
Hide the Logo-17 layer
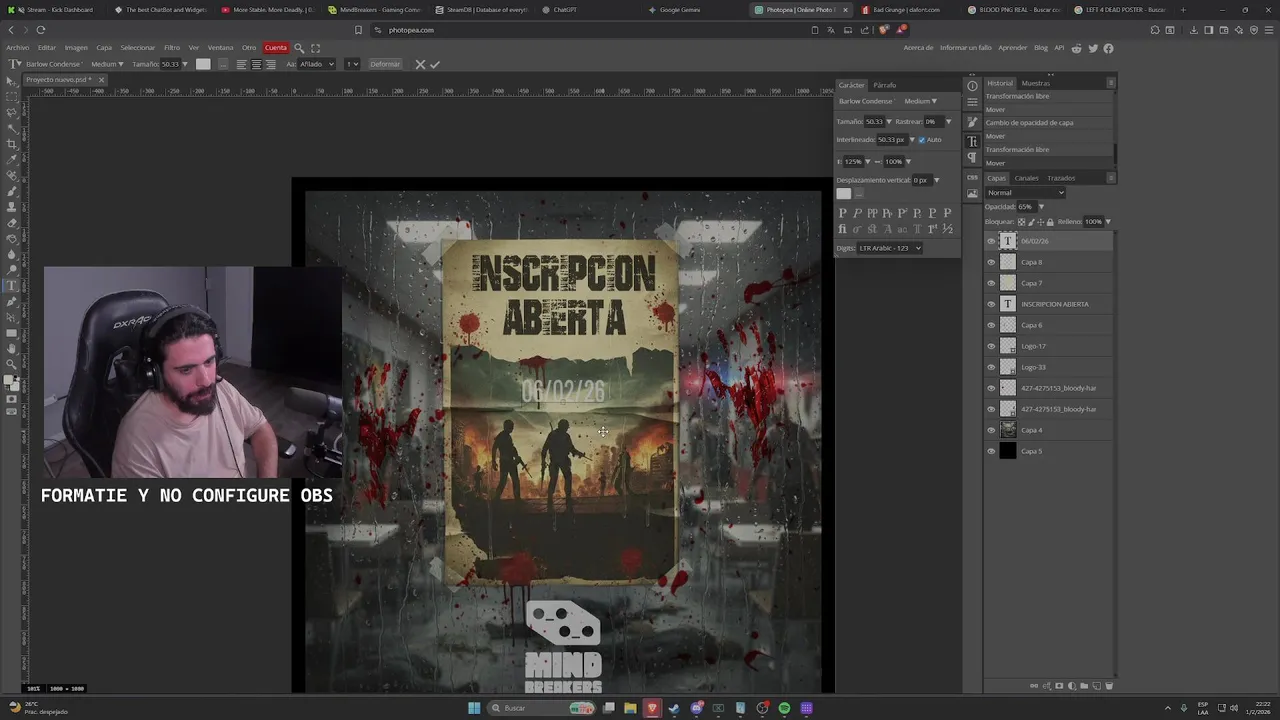[991, 346]
